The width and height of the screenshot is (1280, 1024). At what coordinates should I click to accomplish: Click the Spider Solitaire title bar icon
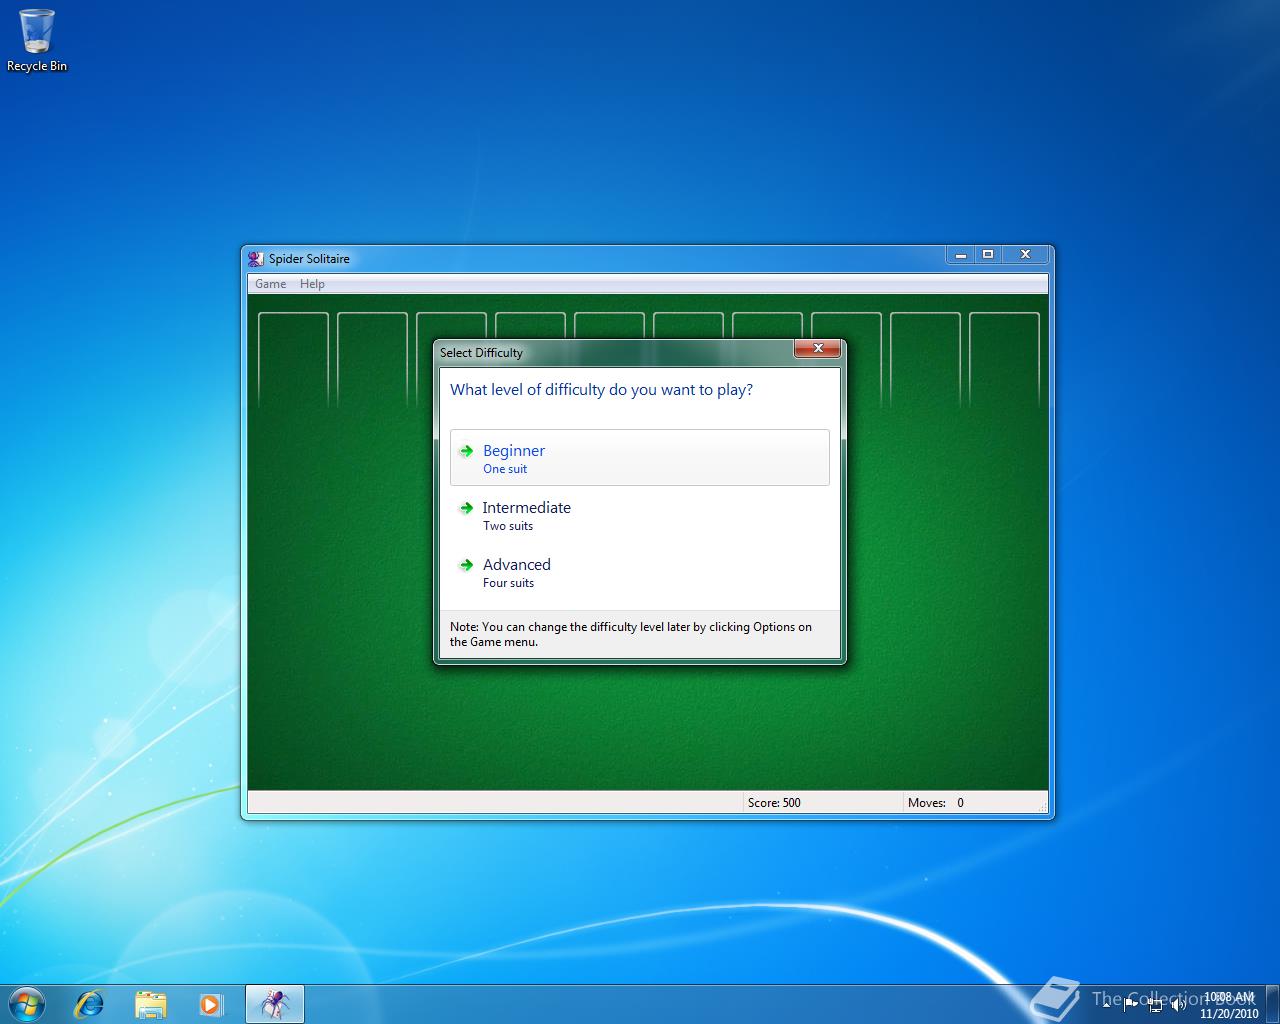[x=256, y=258]
